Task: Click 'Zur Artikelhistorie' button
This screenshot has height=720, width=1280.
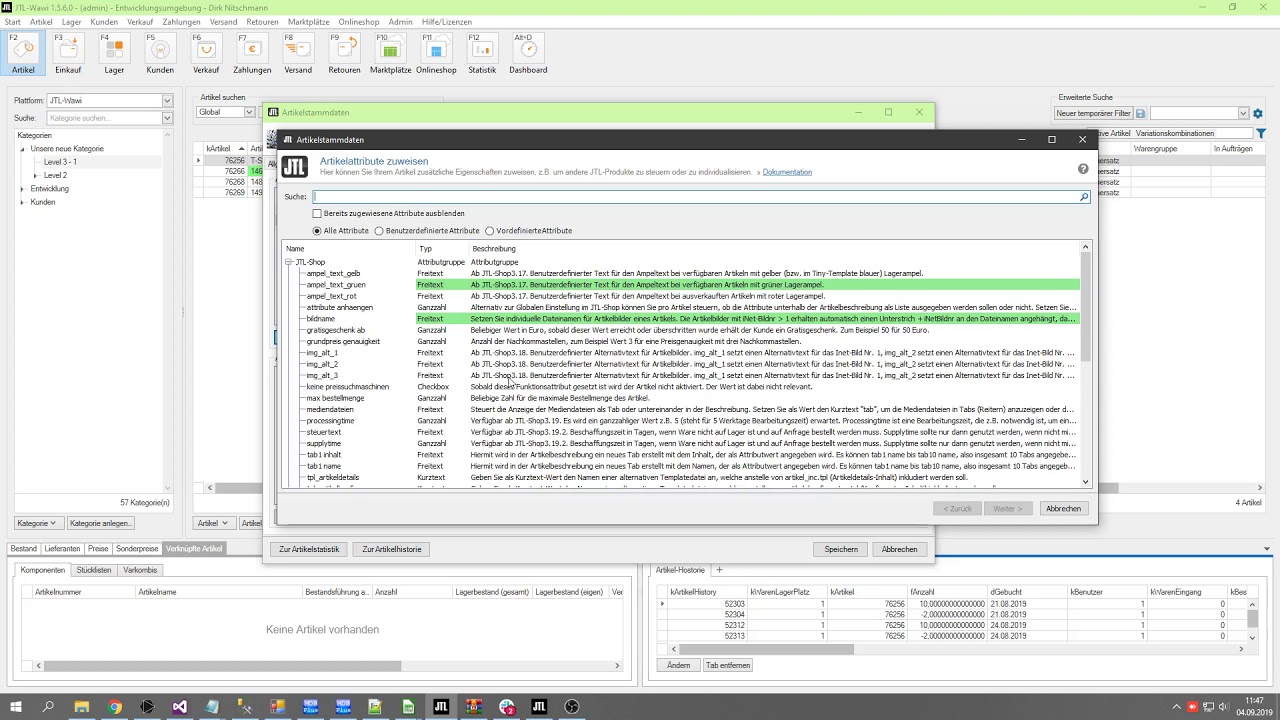Action: pos(392,549)
